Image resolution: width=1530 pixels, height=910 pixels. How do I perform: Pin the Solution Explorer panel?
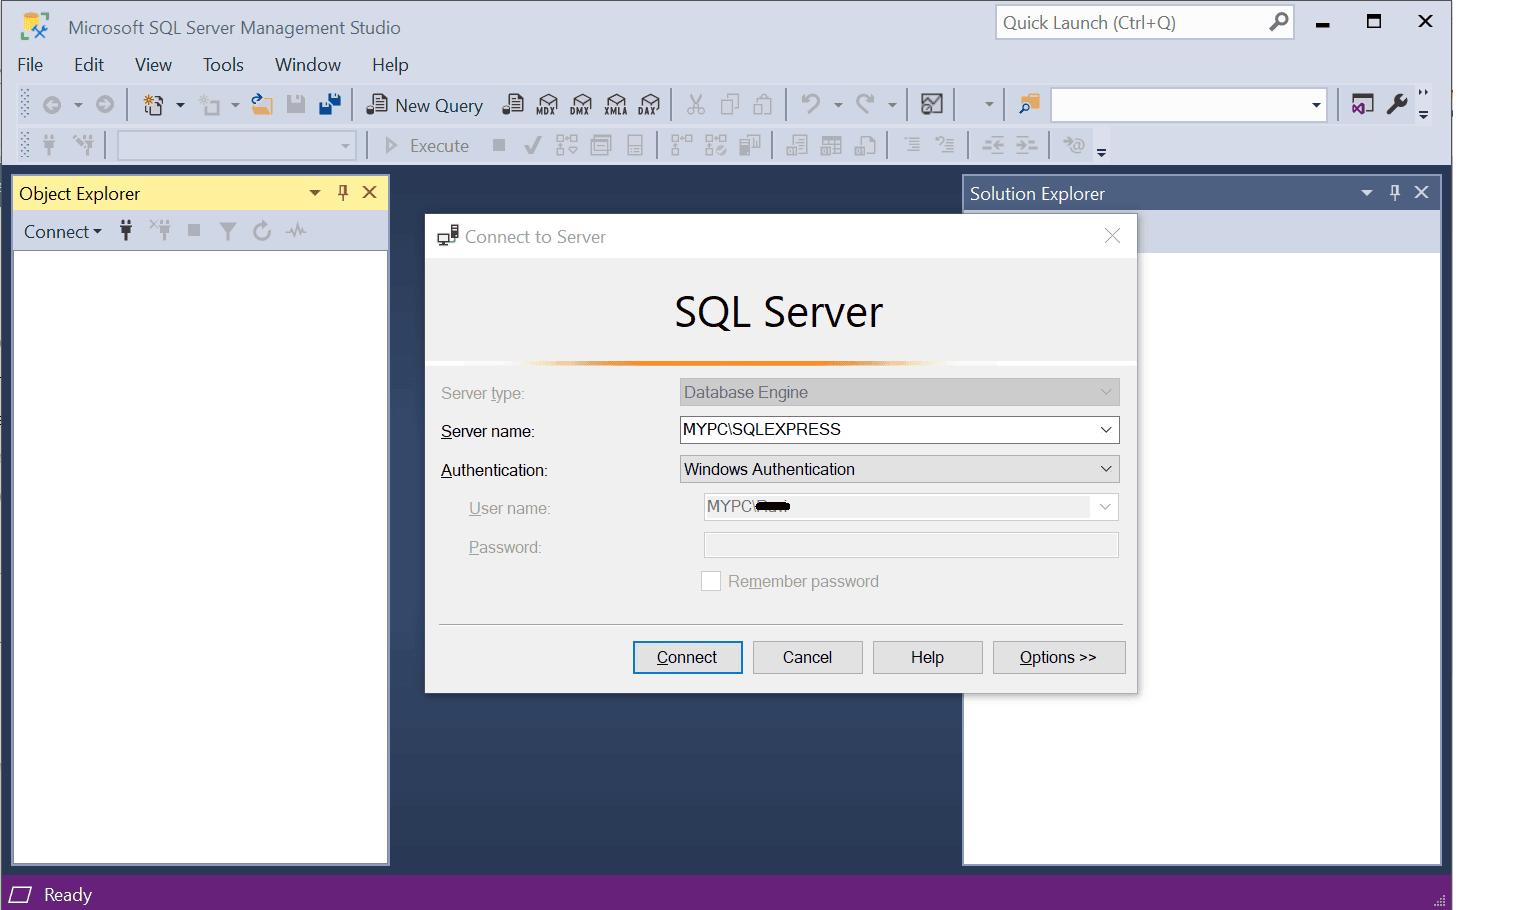point(1395,192)
